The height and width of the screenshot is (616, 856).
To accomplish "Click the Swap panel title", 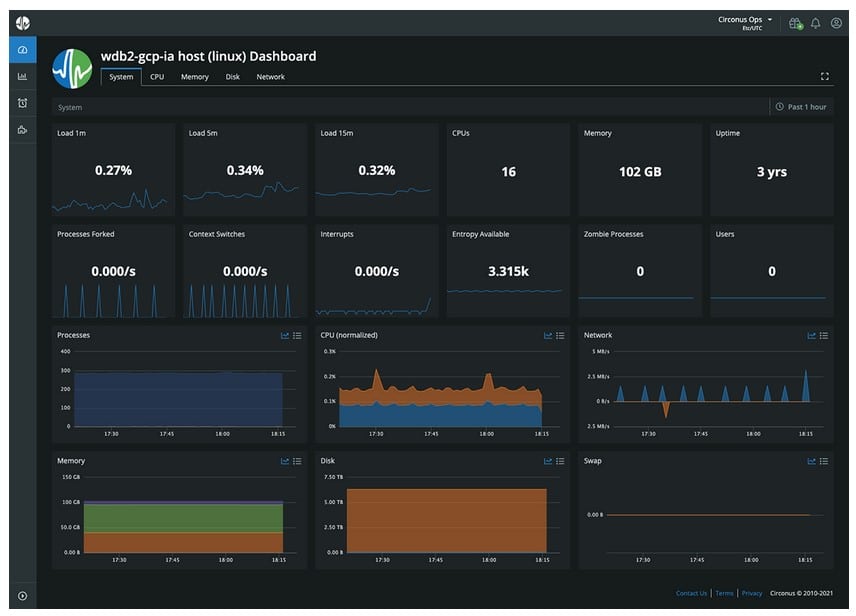I will click(x=592, y=461).
